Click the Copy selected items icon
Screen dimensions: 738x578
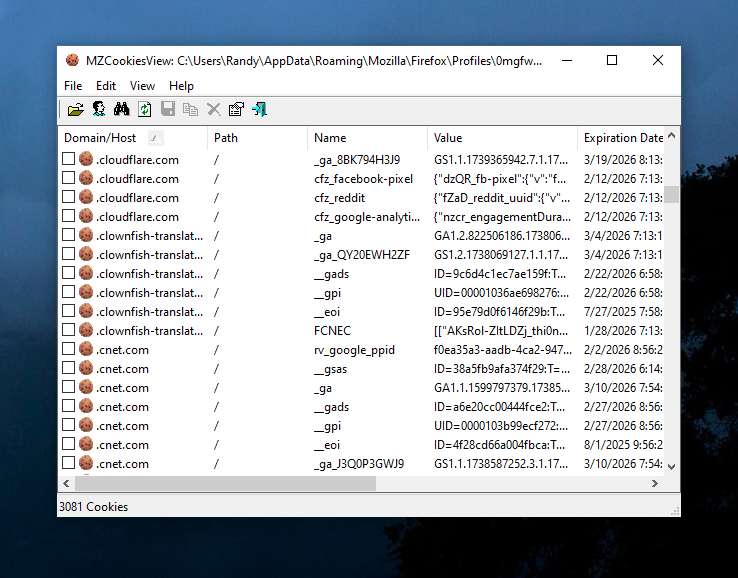pyautogui.click(x=190, y=109)
